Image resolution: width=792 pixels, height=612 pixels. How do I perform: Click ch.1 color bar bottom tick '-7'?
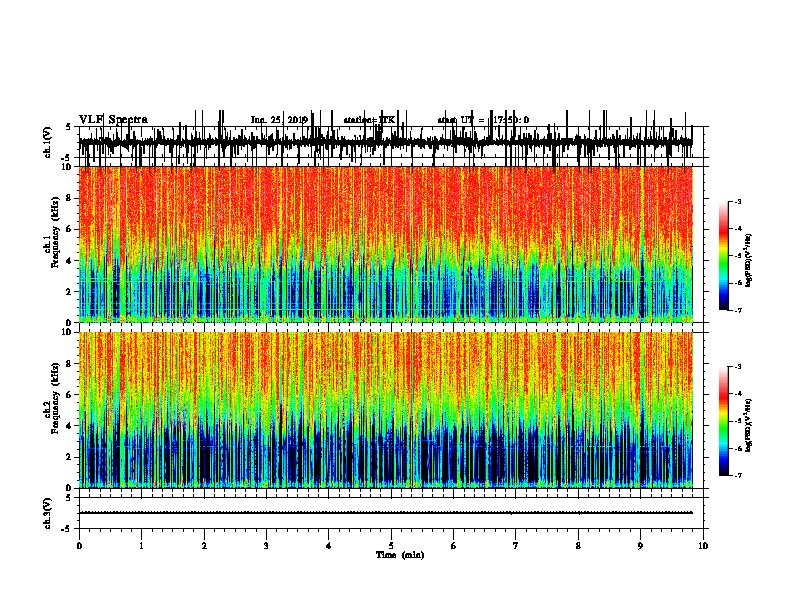738,310
